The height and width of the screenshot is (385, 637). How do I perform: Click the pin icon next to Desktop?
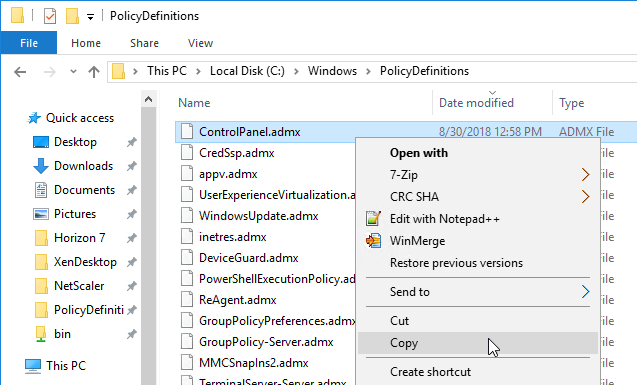(x=132, y=142)
